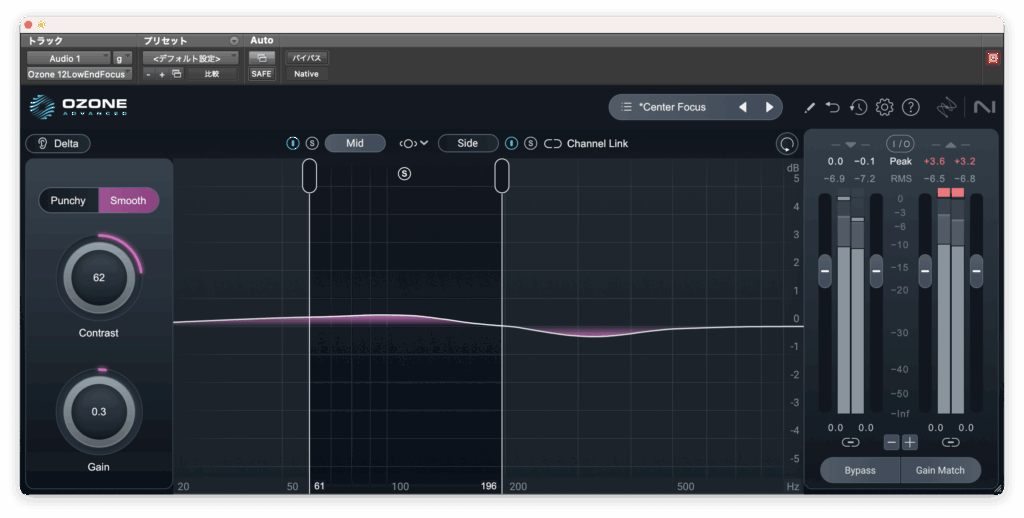Click the pencil edit preset icon
This screenshot has height=518, width=1024.
click(x=809, y=107)
